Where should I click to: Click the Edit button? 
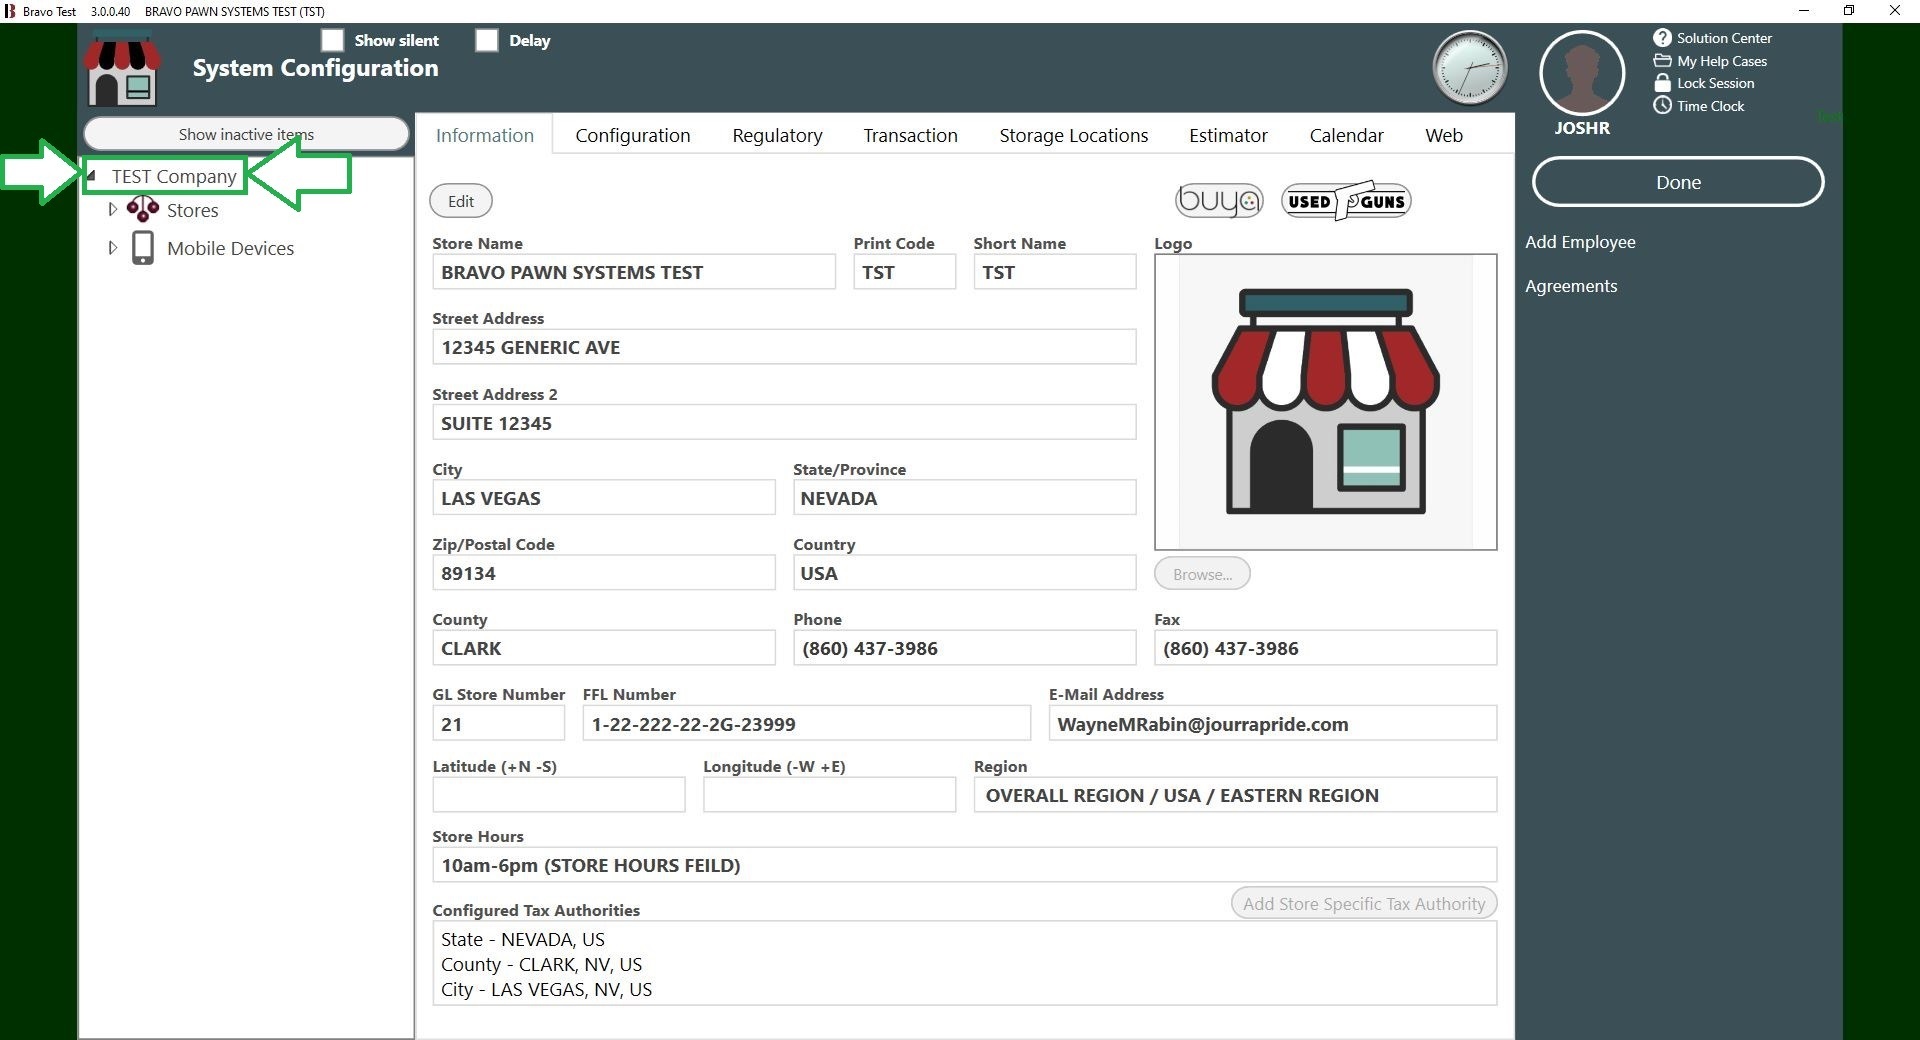pyautogui.click(x=461, y=201)
